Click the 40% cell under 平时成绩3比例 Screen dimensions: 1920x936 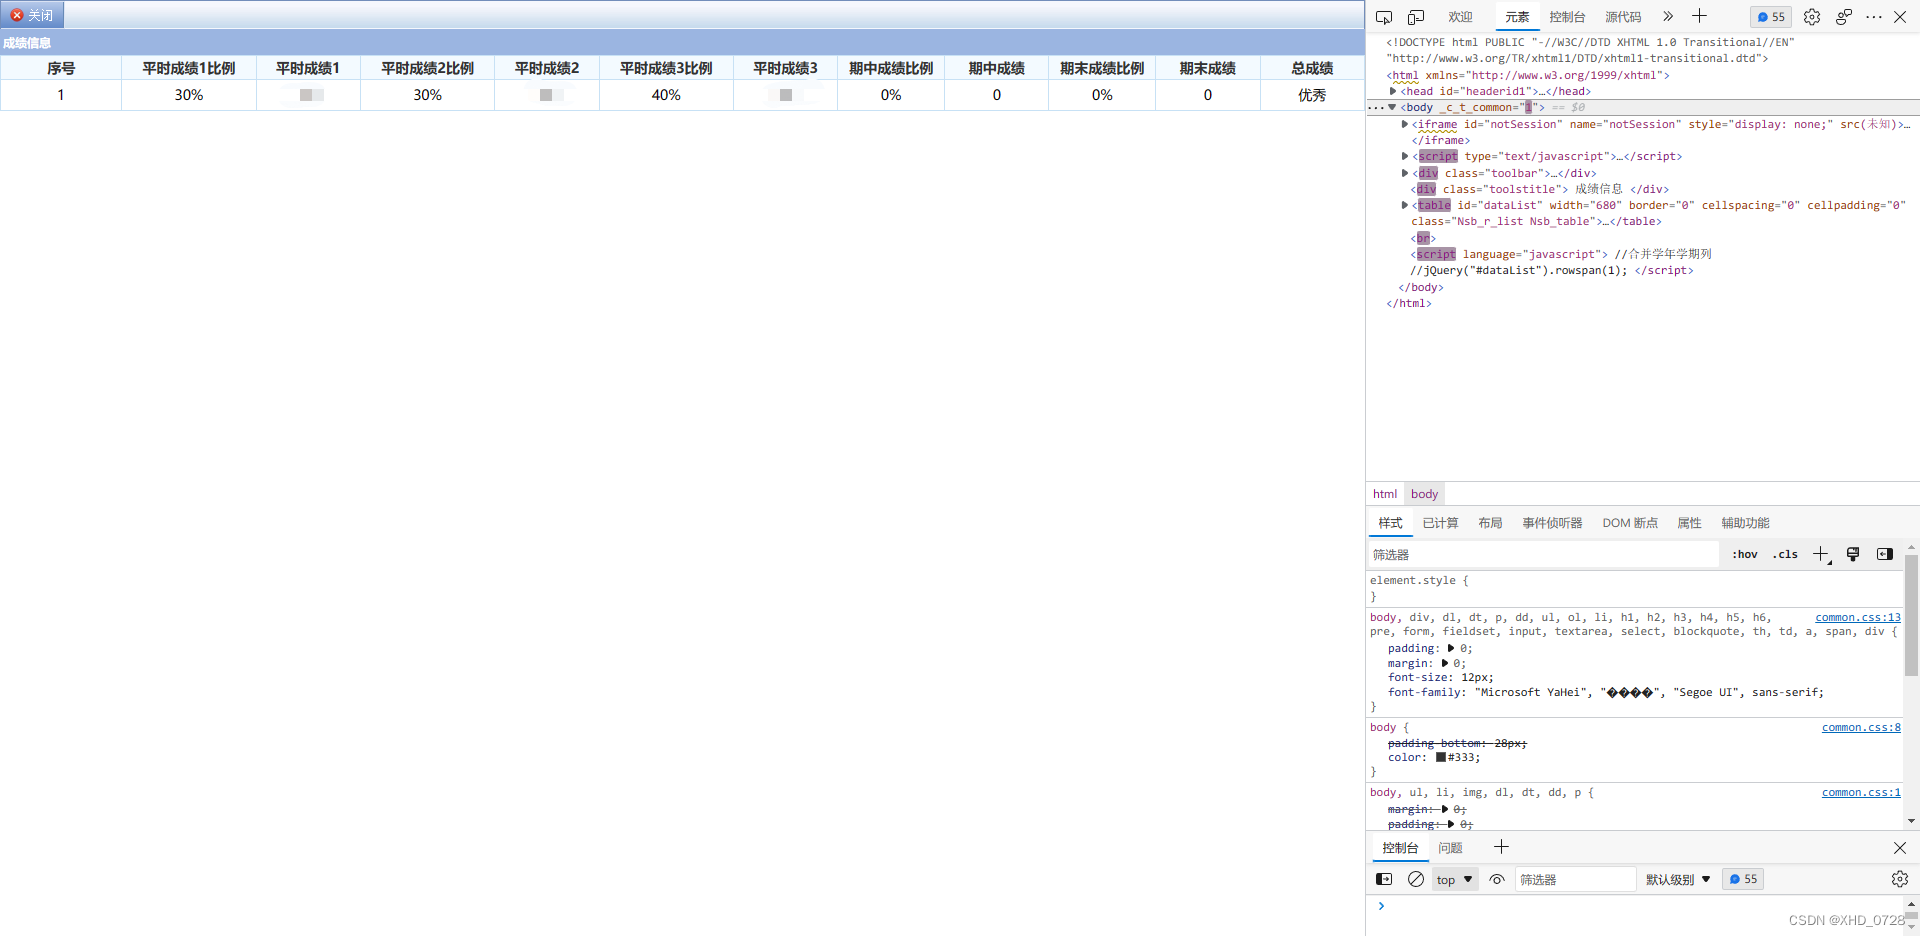(666, 95)
